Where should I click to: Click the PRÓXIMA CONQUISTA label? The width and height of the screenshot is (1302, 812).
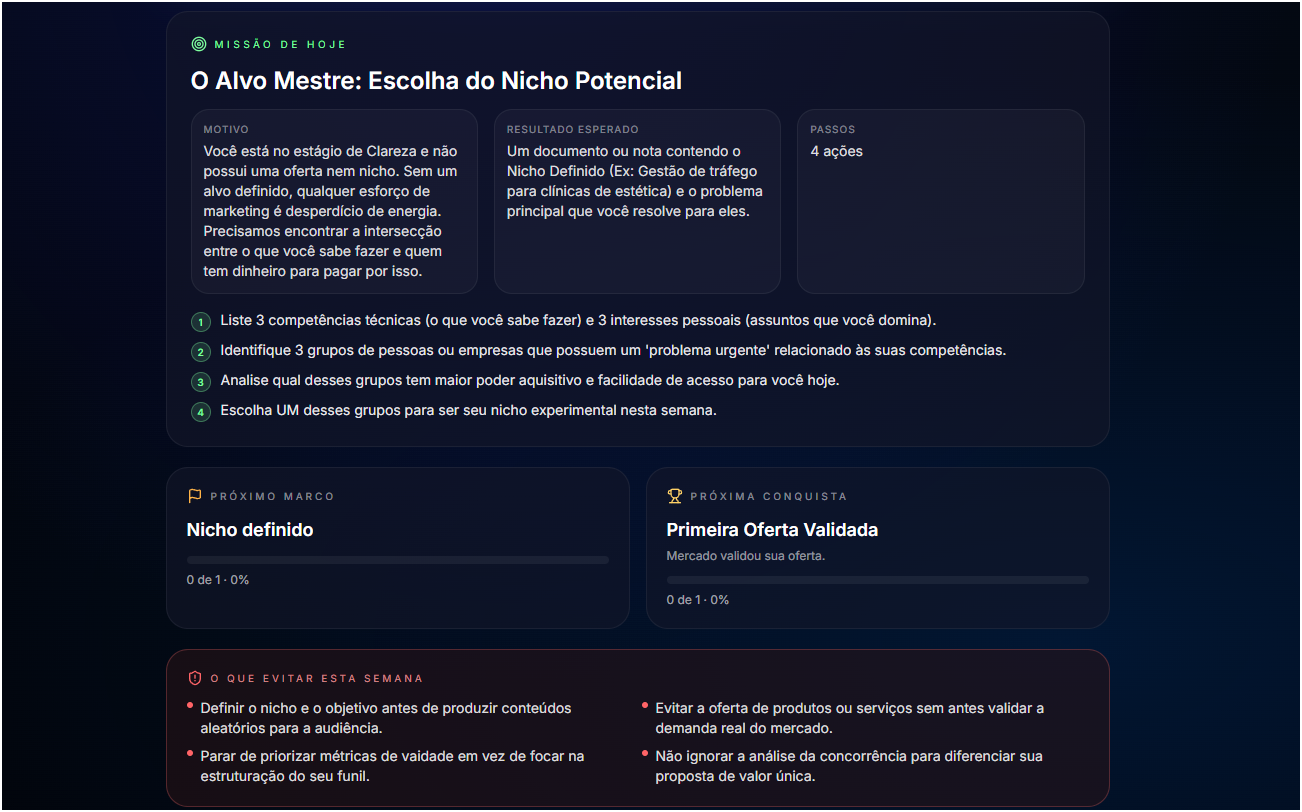(x=768, y=496)
